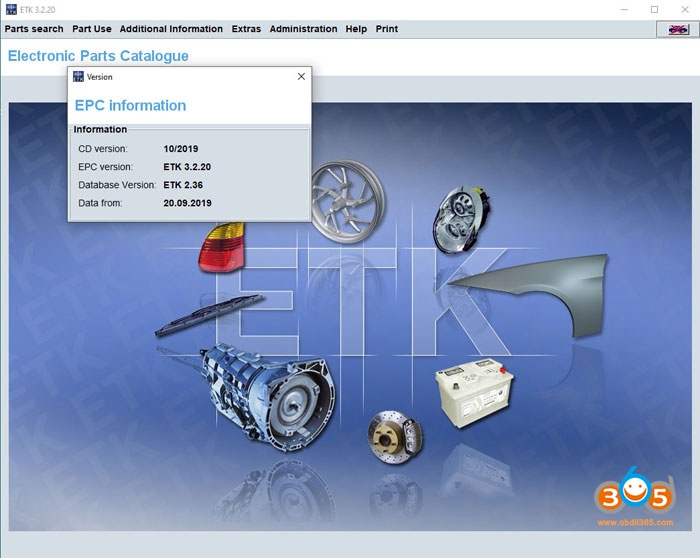Open the Additional Information menu

tap(171, 29)
